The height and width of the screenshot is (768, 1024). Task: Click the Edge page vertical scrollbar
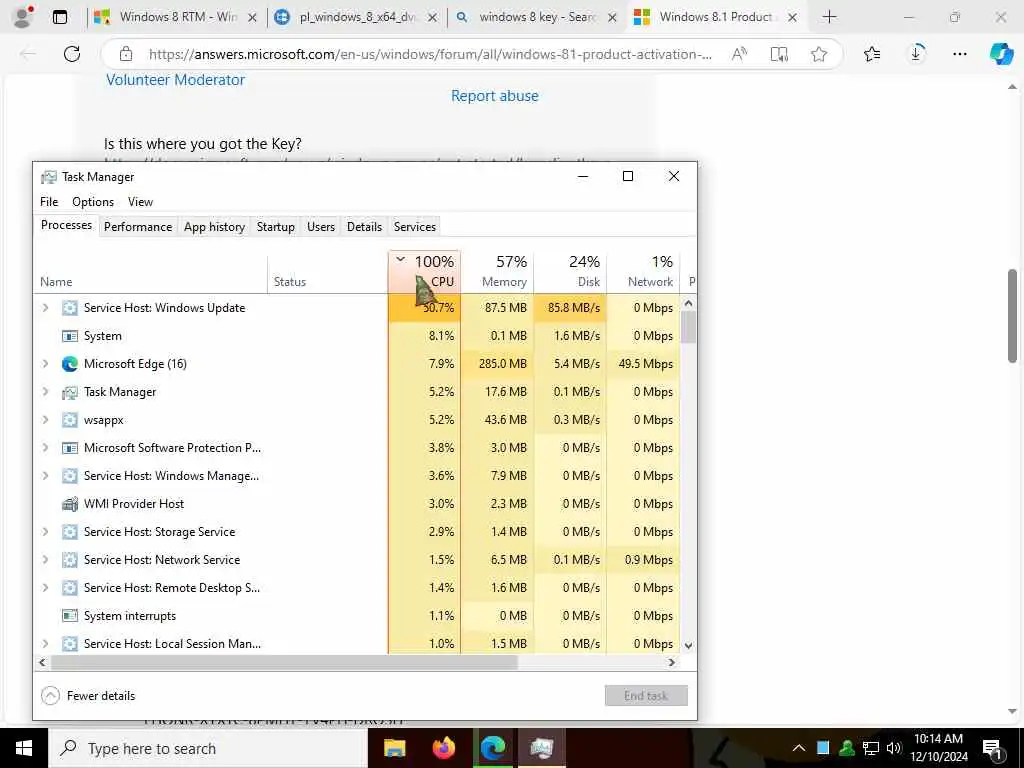pyautogui.click(x=1012, y=315)
